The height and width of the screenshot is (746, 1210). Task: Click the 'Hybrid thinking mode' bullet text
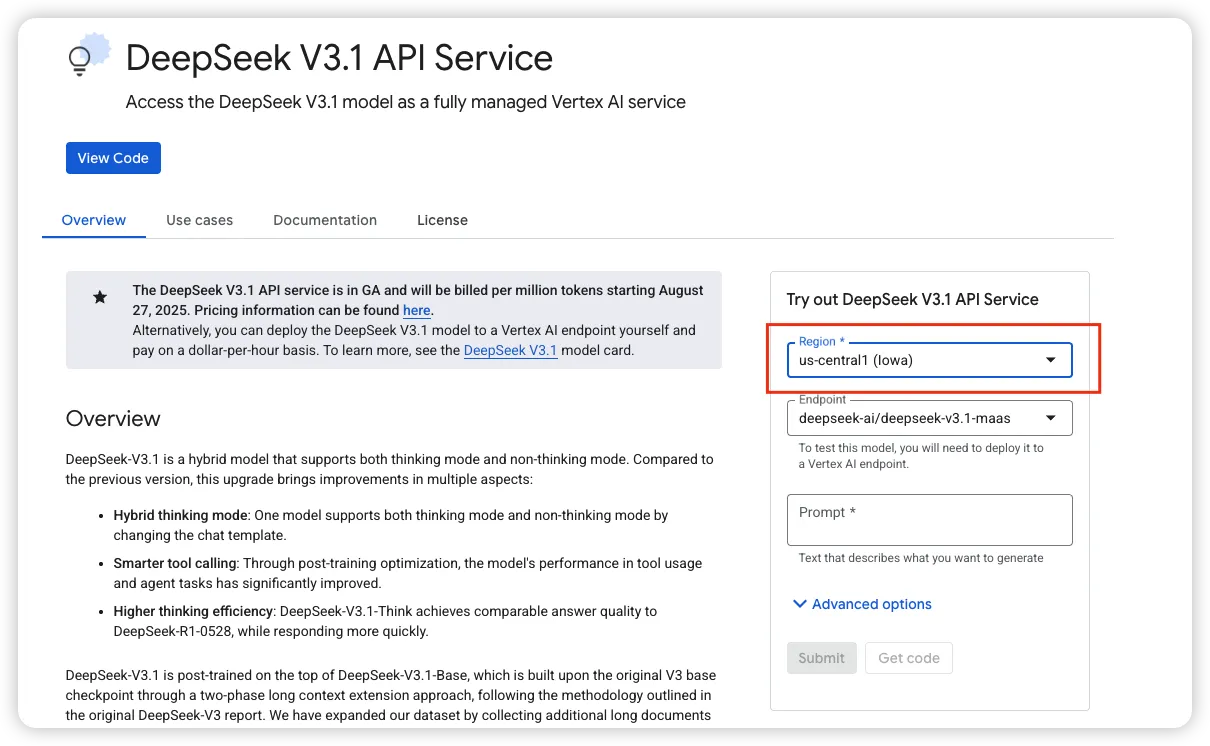[x=180, y=515]
